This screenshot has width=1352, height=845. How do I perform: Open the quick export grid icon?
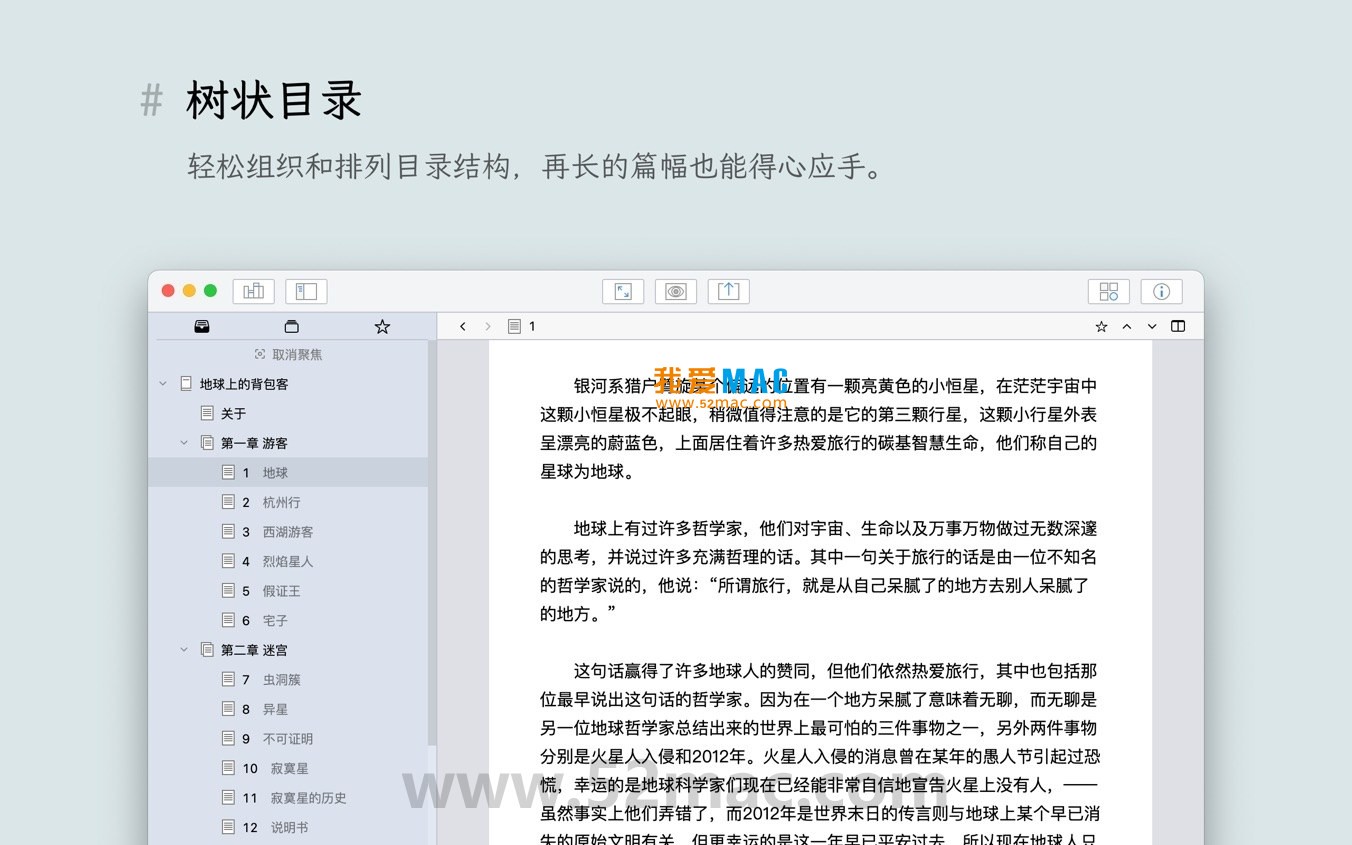[1108, 291]
